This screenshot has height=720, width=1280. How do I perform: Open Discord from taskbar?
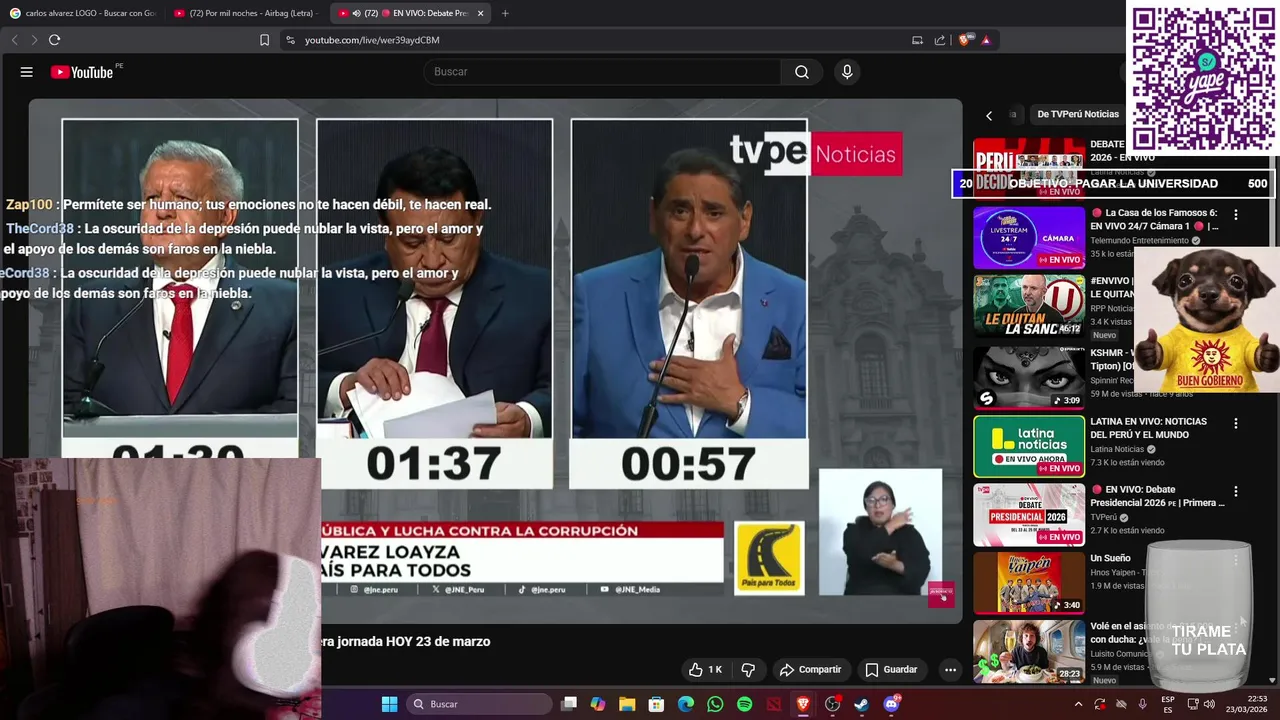tap(891, 704)
